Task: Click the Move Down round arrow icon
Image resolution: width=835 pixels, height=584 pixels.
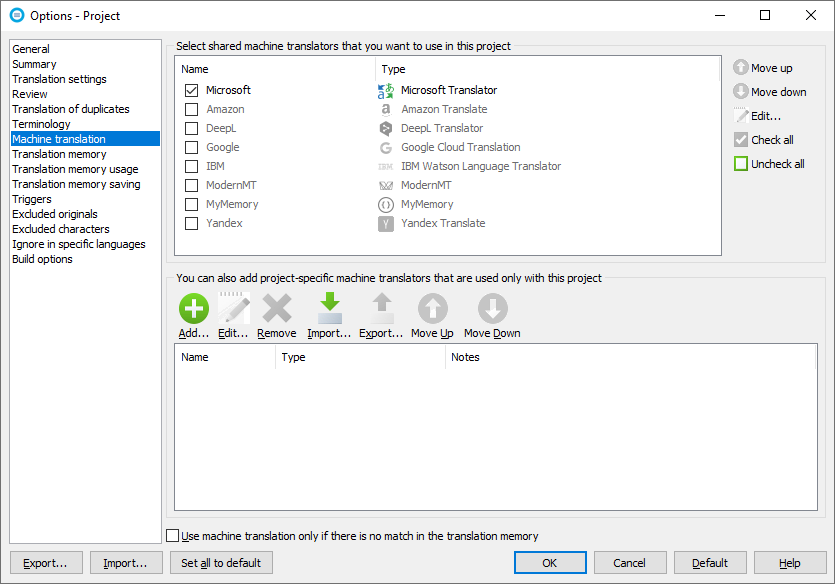Action: click(x=493, y=308)
